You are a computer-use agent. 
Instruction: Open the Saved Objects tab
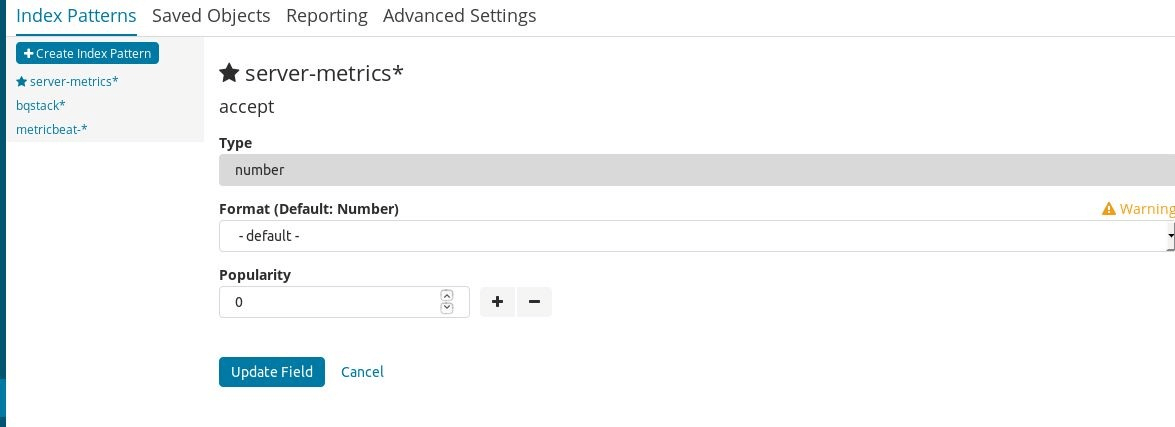(211, 16)
